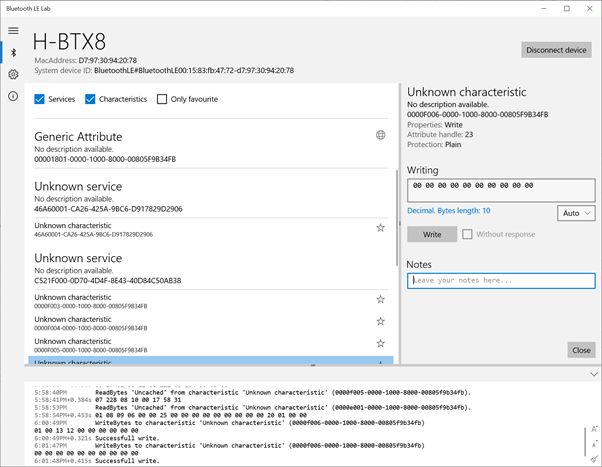Select Unknown service C521F000-0D70-4D4F
Image resolution: width=602 pixels, height=467 pixels.
pos(211,269)
